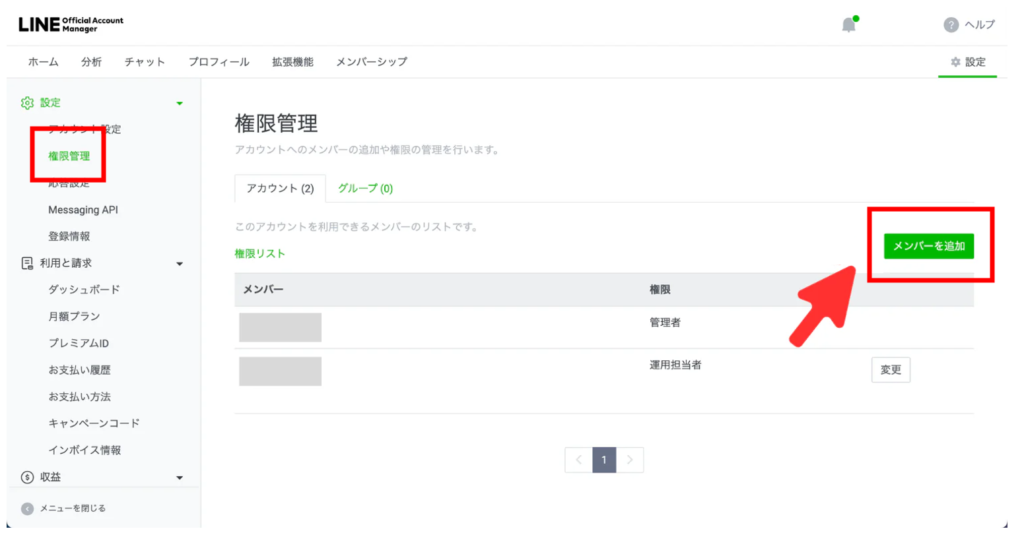Click the settings gear icon in sidebar
Image resolution: width=1024 pixels, height=533 pixels.
[x=27, y=103]
